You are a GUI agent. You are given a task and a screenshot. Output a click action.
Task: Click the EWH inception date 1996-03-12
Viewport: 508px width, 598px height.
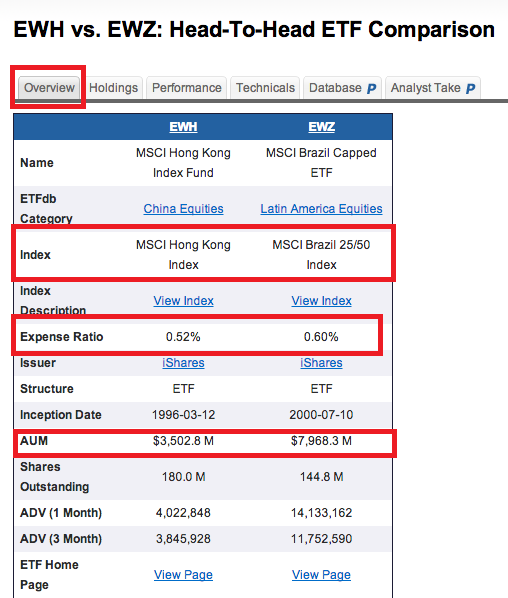183,415
